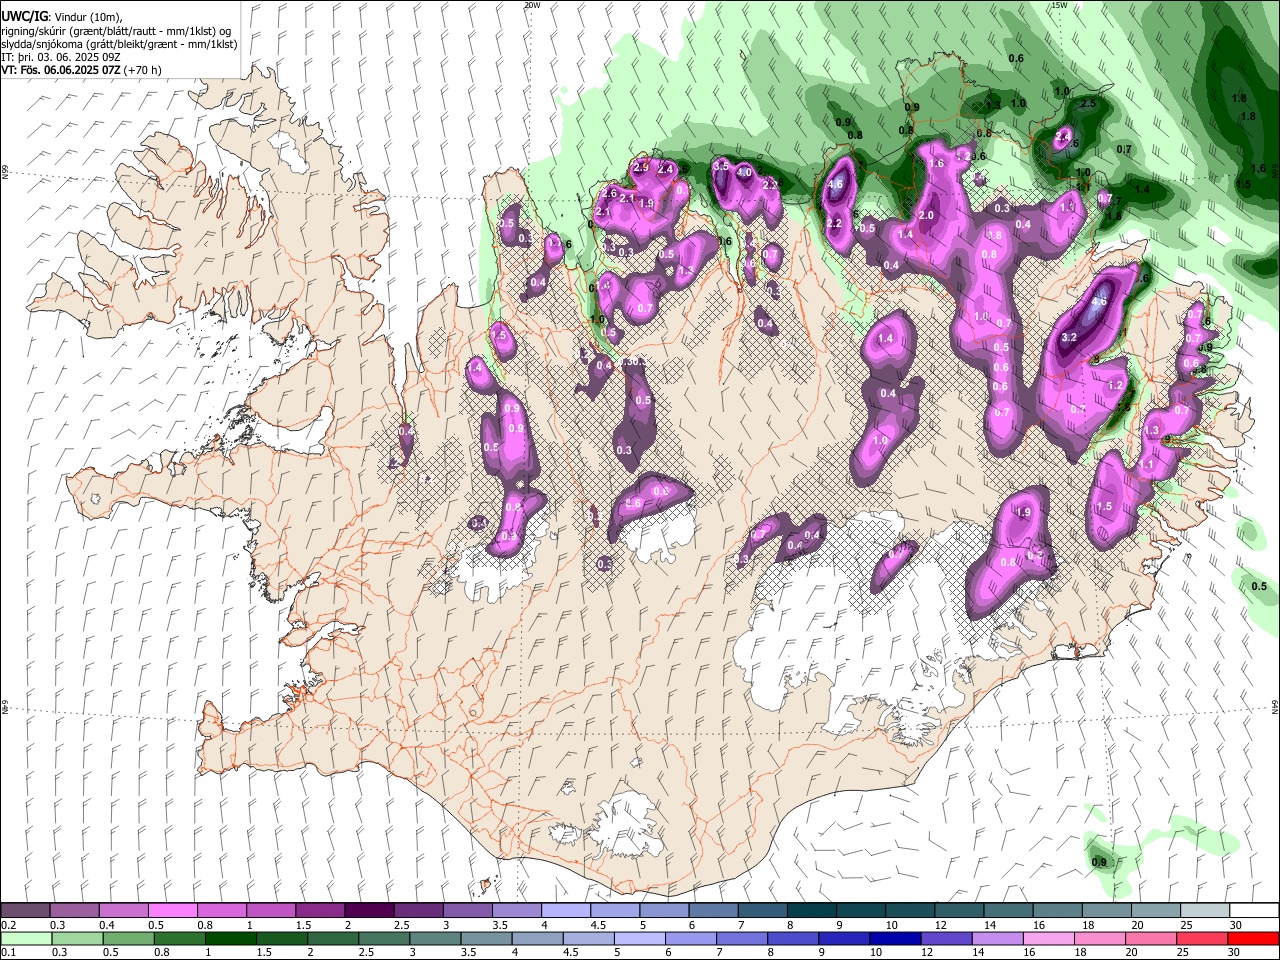
Task: Click the white swatch at the end of the top legend row
Action: click(1253, 911)
